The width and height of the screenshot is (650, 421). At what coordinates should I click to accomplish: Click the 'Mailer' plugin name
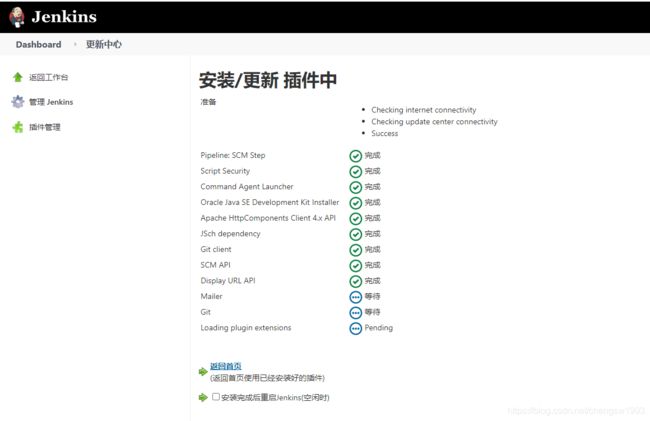[x=211, y=296]
